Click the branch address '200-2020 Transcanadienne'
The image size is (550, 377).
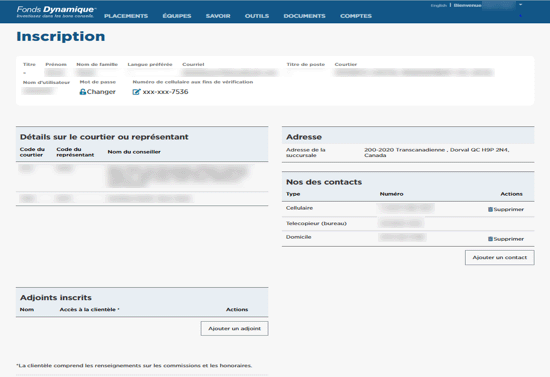coord(436,152)
